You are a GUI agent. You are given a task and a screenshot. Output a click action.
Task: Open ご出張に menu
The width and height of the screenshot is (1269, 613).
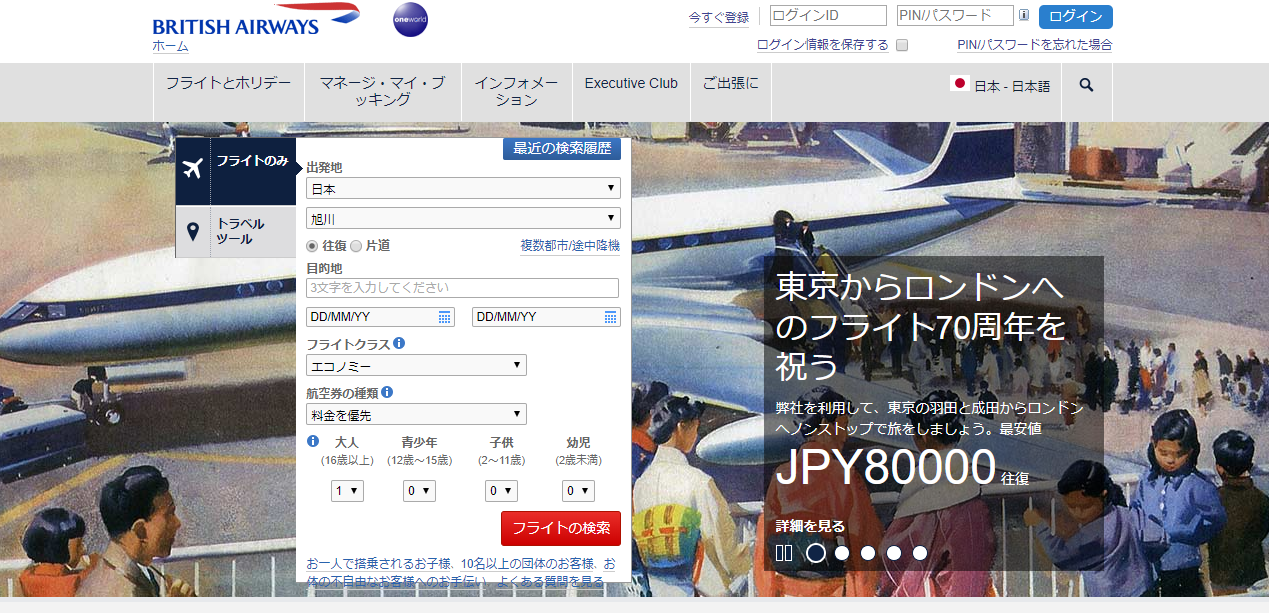pos(731,83)
